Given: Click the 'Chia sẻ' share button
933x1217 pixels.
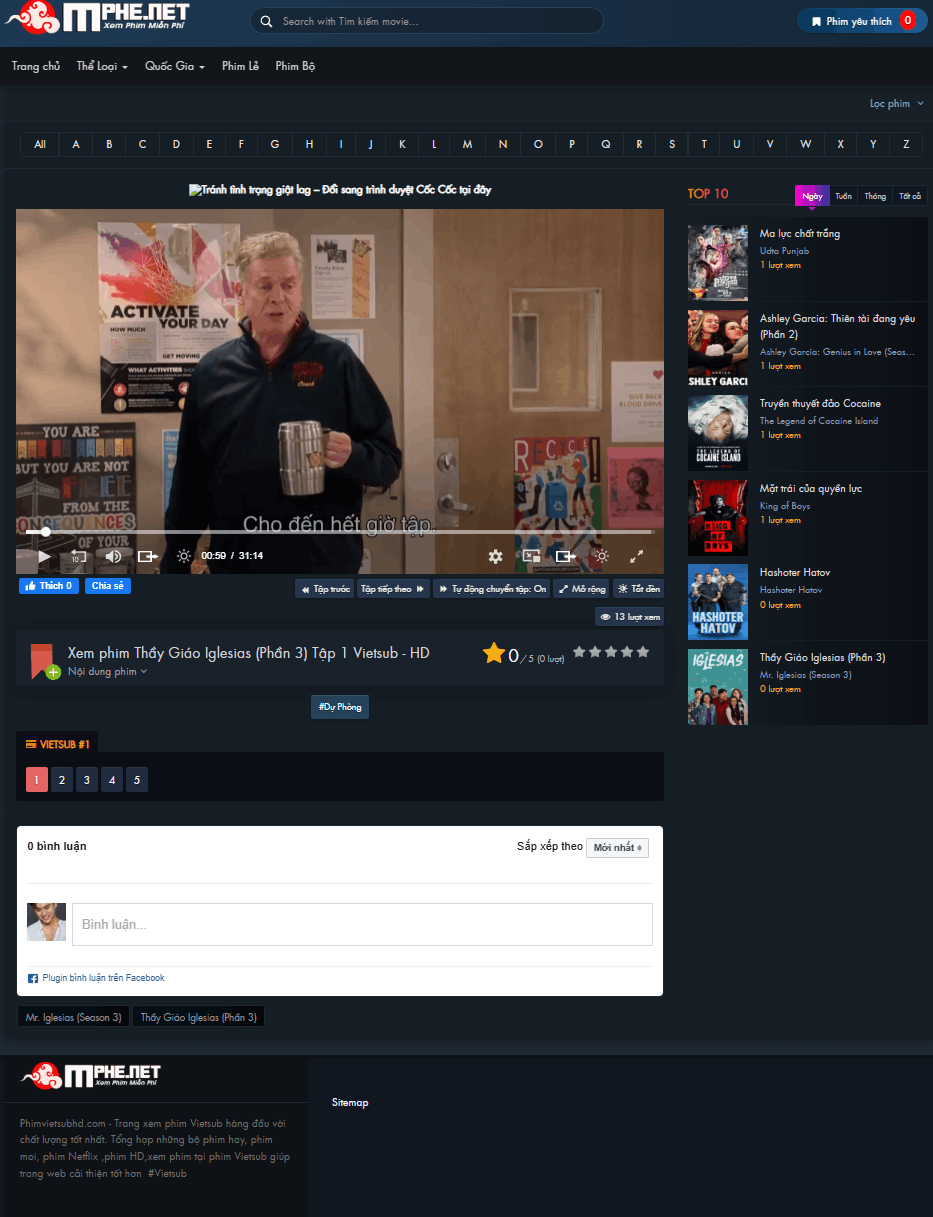Looking at the screenshot, I should coord(107,585).
